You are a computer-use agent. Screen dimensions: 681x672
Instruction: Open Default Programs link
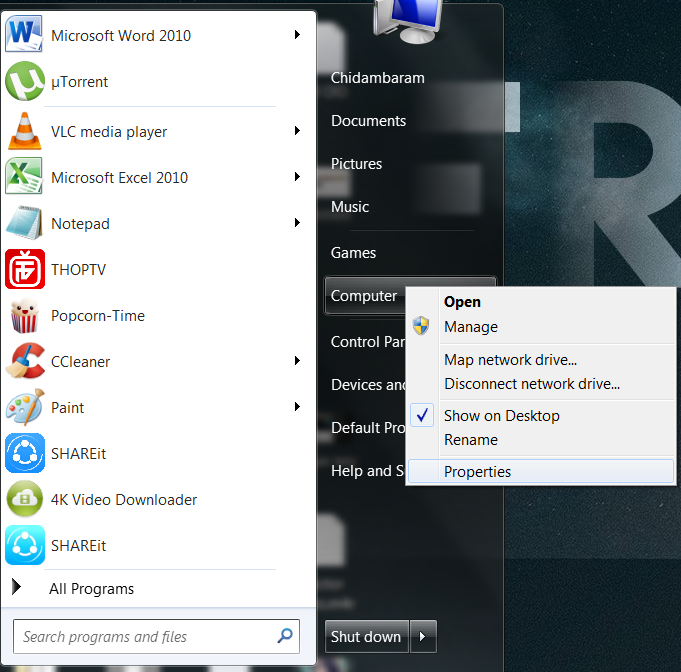[368, 428]
